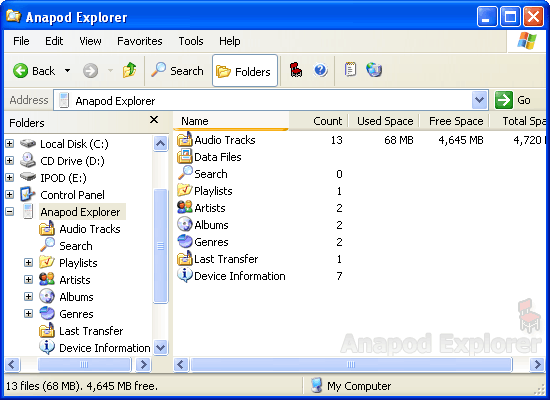Click 'My Computer' in status bar
The image size is (550, 400).
[x=359, y=386]
